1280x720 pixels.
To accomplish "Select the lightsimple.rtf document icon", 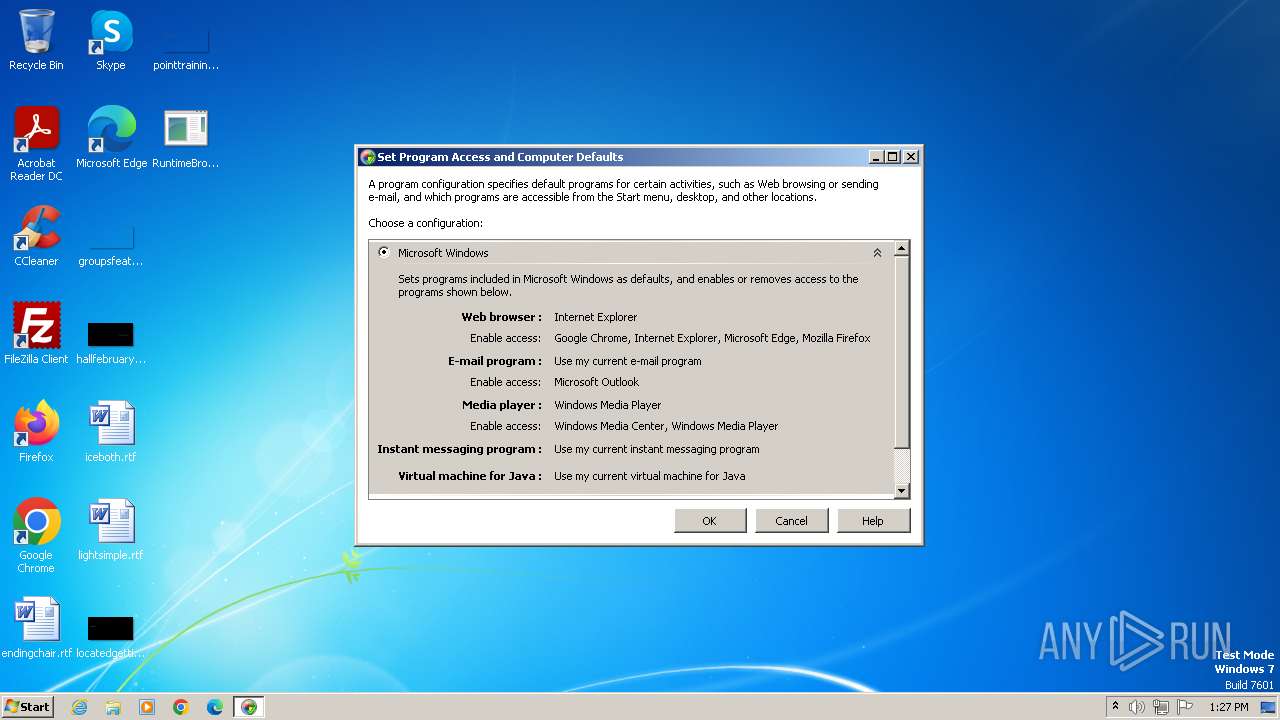I will [111, 530].
